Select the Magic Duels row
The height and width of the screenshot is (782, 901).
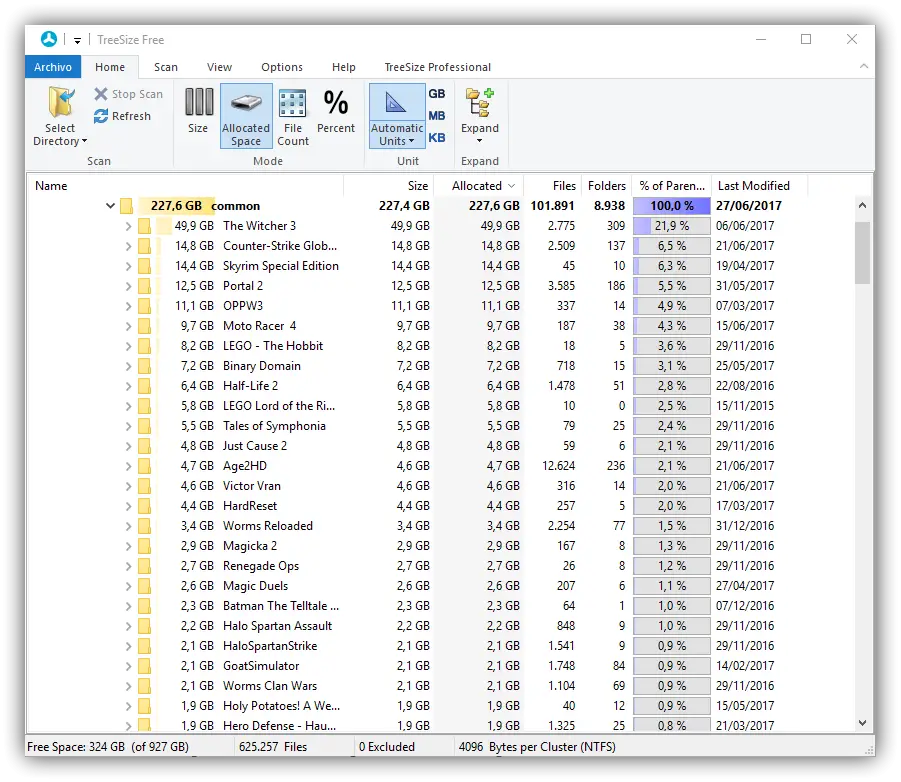[440, 586]
